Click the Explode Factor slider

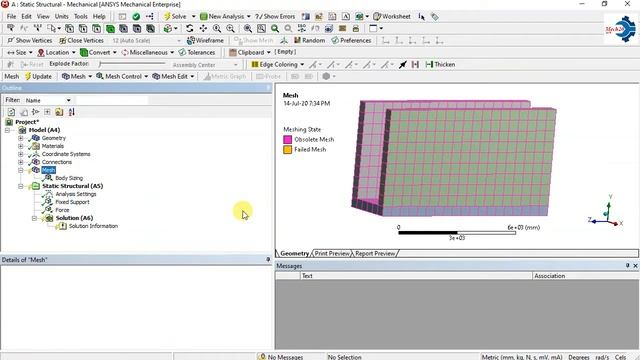coord(132,64)
